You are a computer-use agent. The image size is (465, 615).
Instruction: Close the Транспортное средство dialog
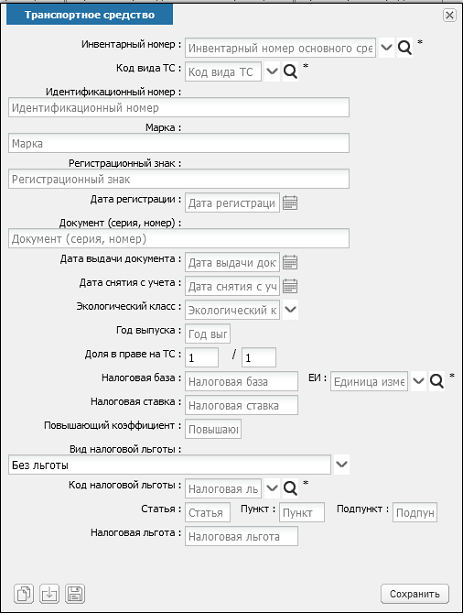click(x=450, y=15)
